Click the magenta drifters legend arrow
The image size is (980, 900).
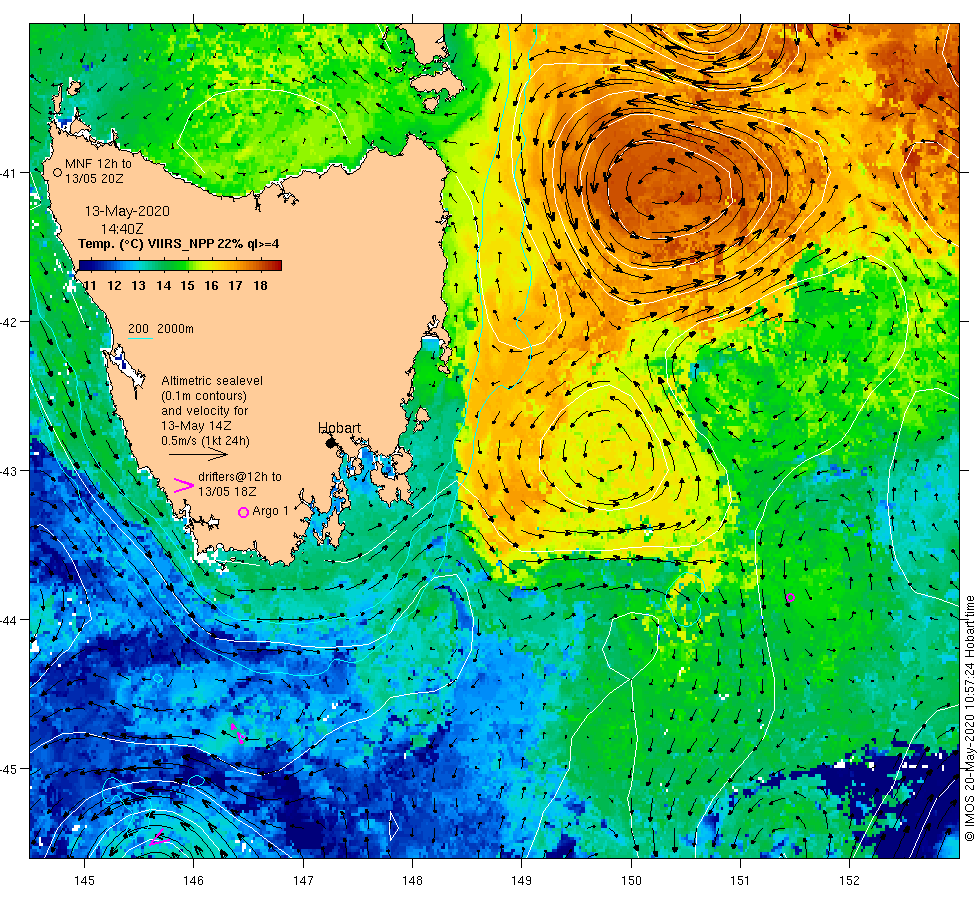tap(184, 485)
